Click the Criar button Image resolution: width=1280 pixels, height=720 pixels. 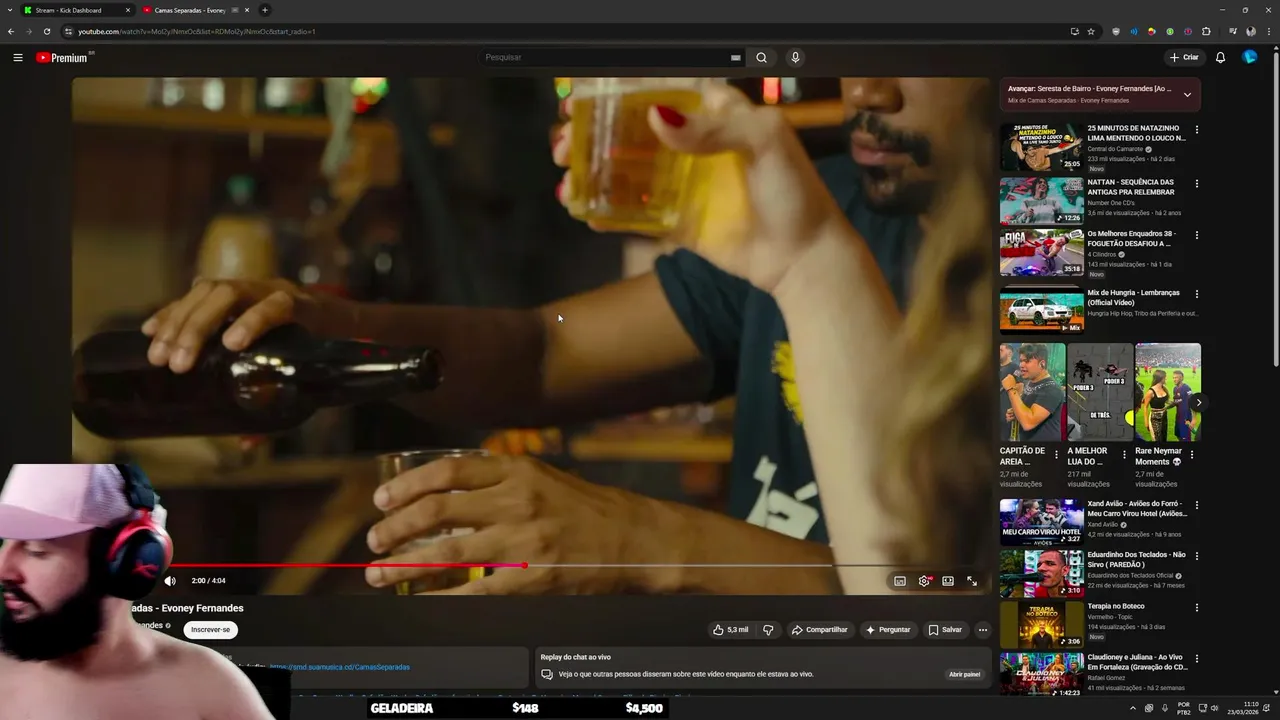(x=1184, y=57)
